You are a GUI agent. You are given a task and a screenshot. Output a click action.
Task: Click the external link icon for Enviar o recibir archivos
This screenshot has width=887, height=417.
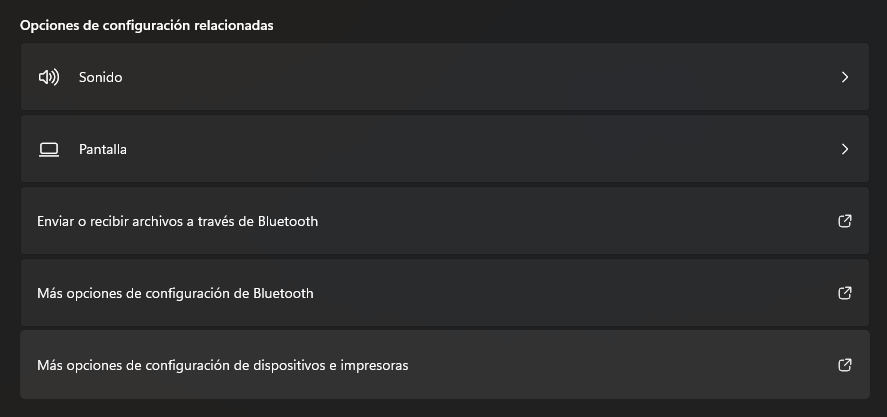click(x=845, y=221)
